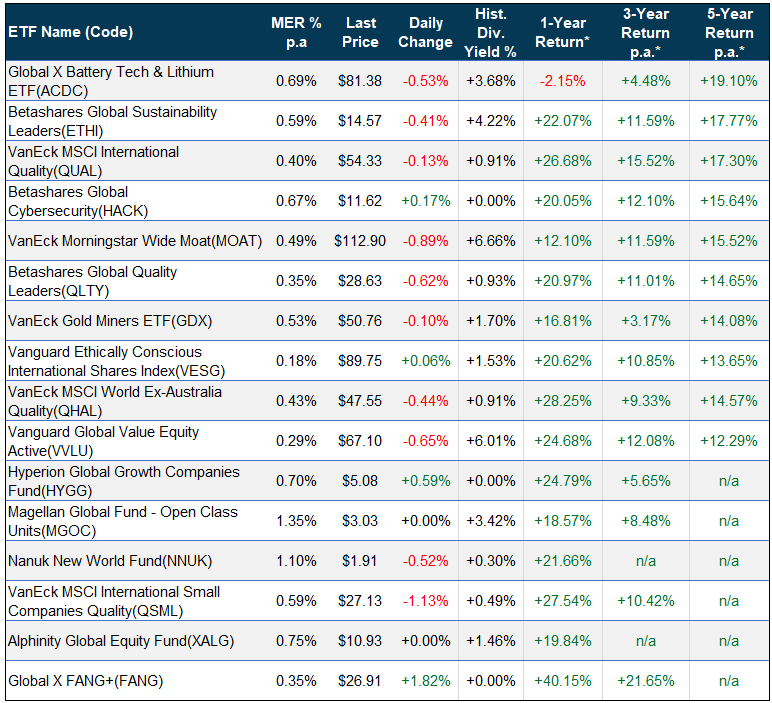Click GDX last price $50.76
The width and height of the screenshot is (772, 703).
point(360,321)
